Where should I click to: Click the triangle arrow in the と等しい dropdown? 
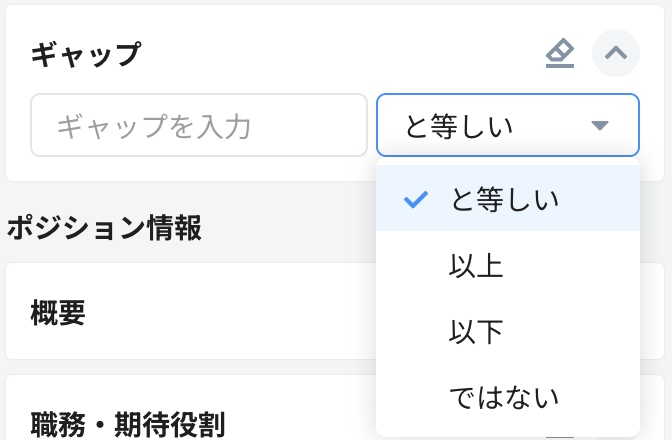pyautogui.click(x=599, y=126)
